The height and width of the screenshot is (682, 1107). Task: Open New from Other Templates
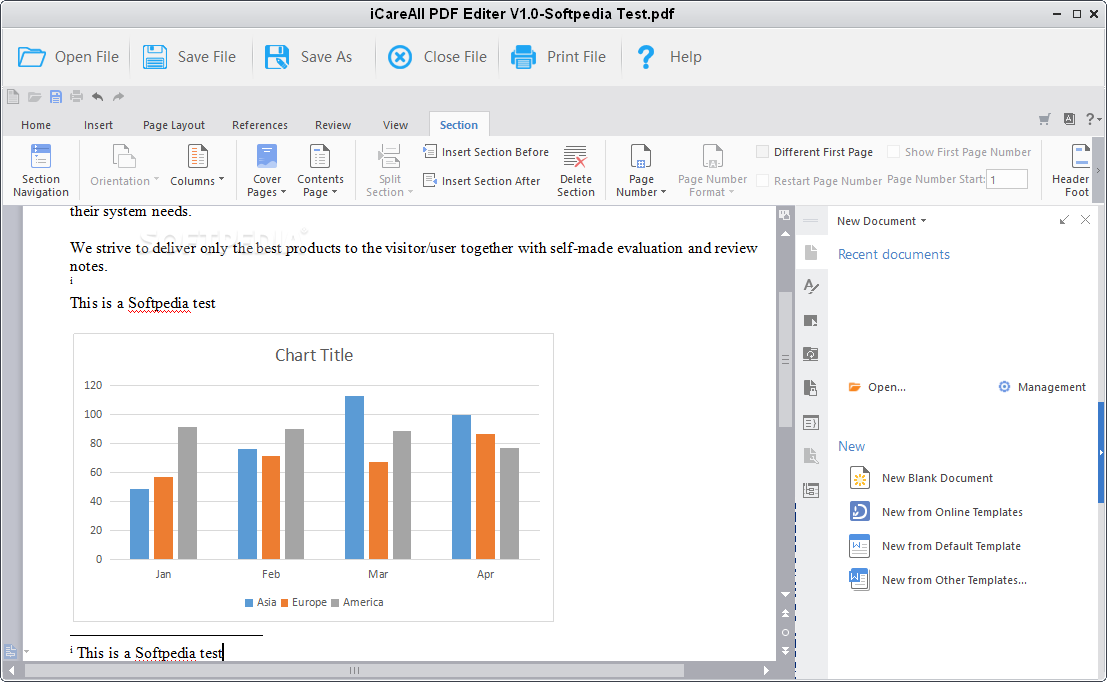point(938,580)
